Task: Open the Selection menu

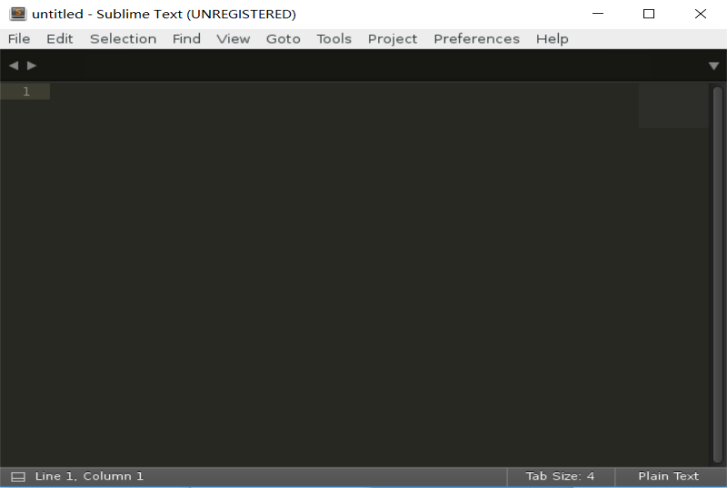Action: pyautogui.click(x=123, y=39)
